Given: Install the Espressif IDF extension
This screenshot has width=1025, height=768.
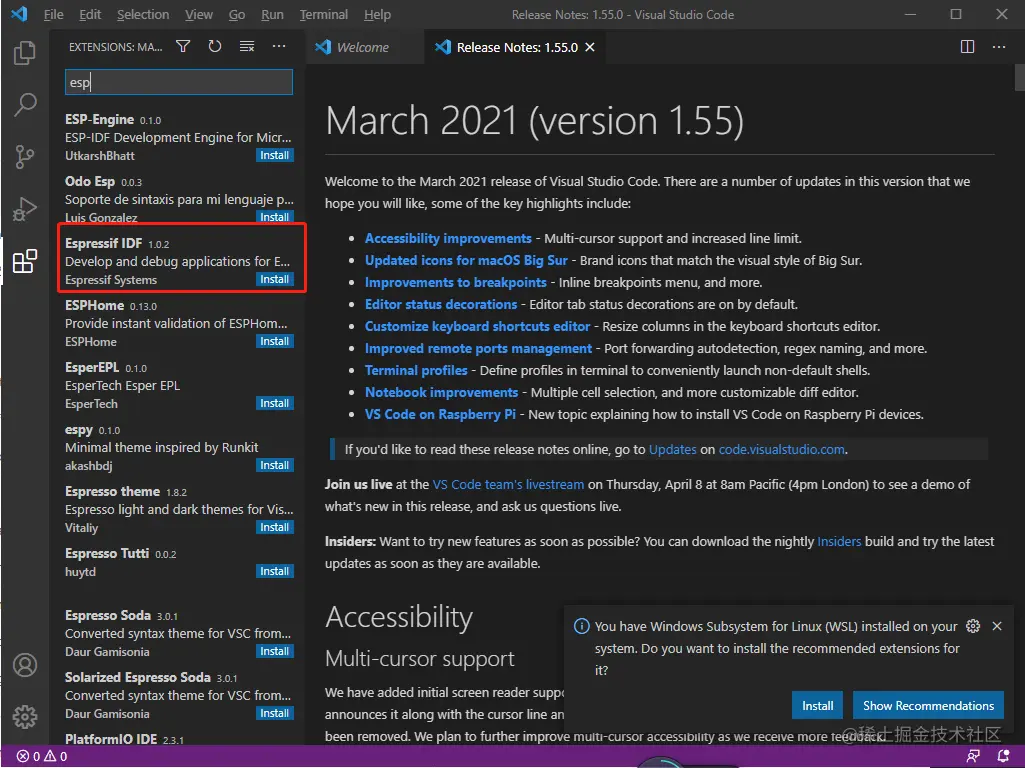Looking at the screenshot, I should click(275, 279).
